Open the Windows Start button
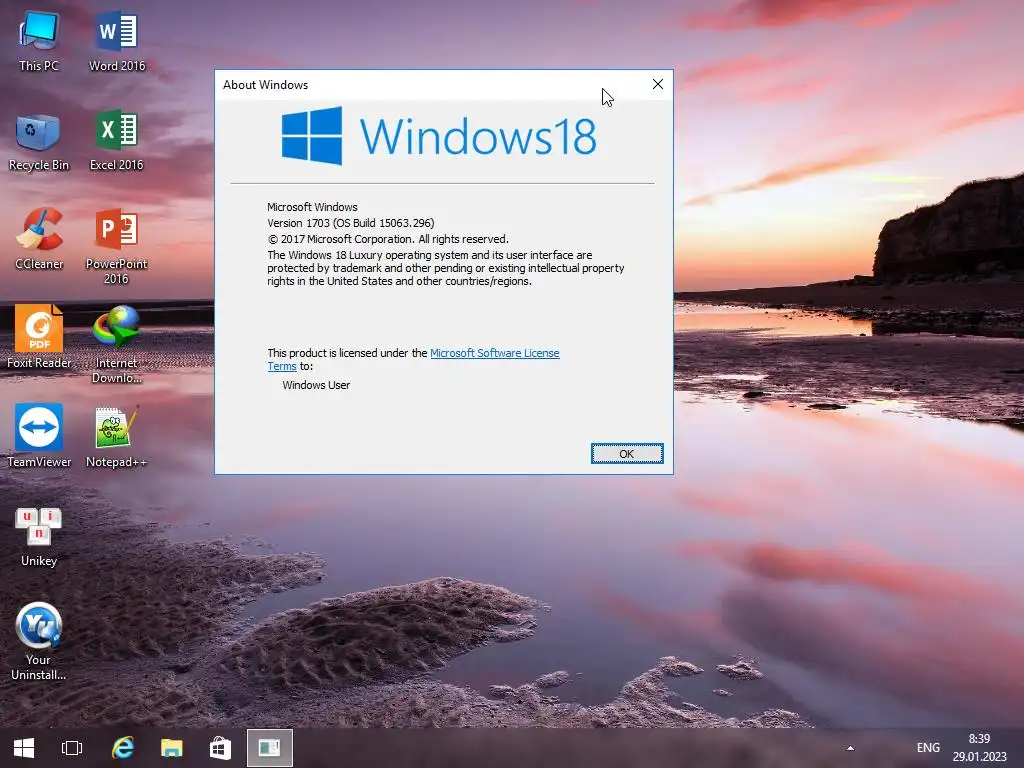Screen dimensions: 1024x768 pos(24,748)
